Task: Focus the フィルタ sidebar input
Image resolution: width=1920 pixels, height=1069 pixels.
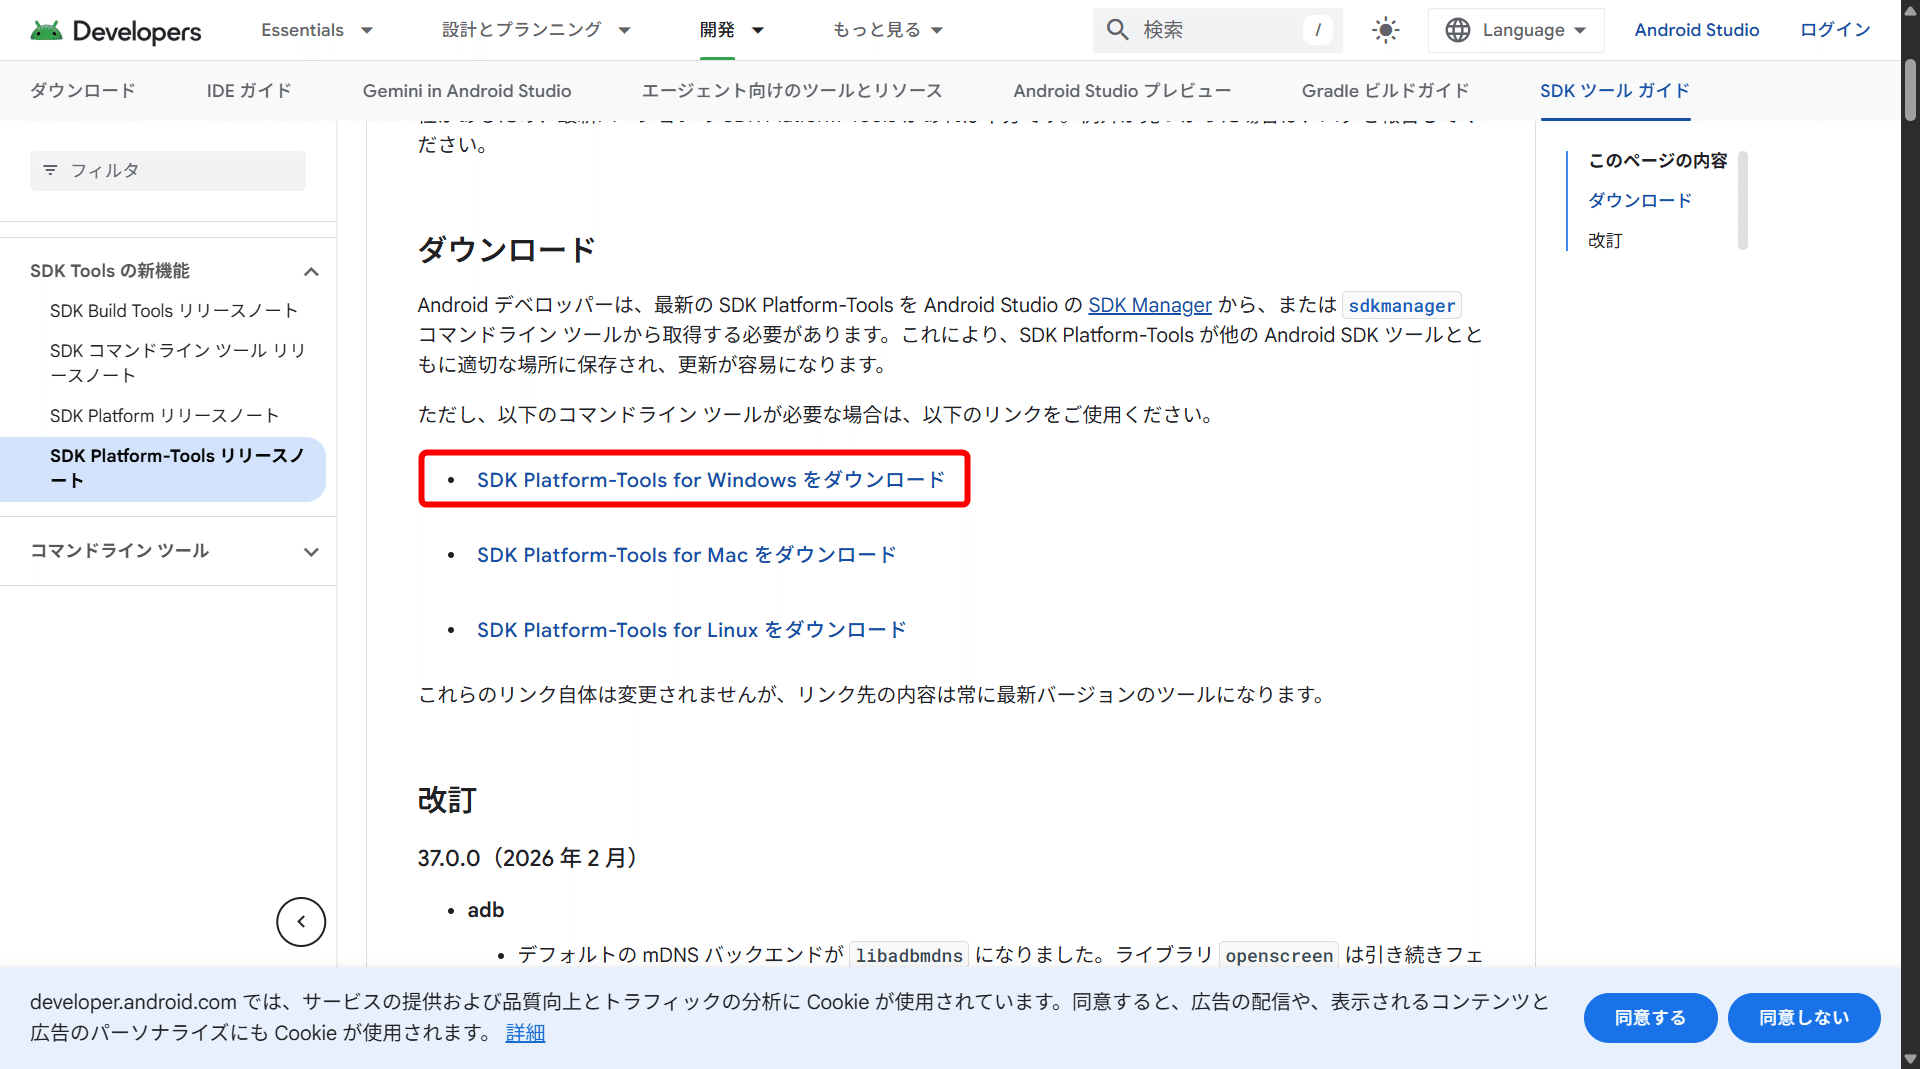Action: point(168,171)
